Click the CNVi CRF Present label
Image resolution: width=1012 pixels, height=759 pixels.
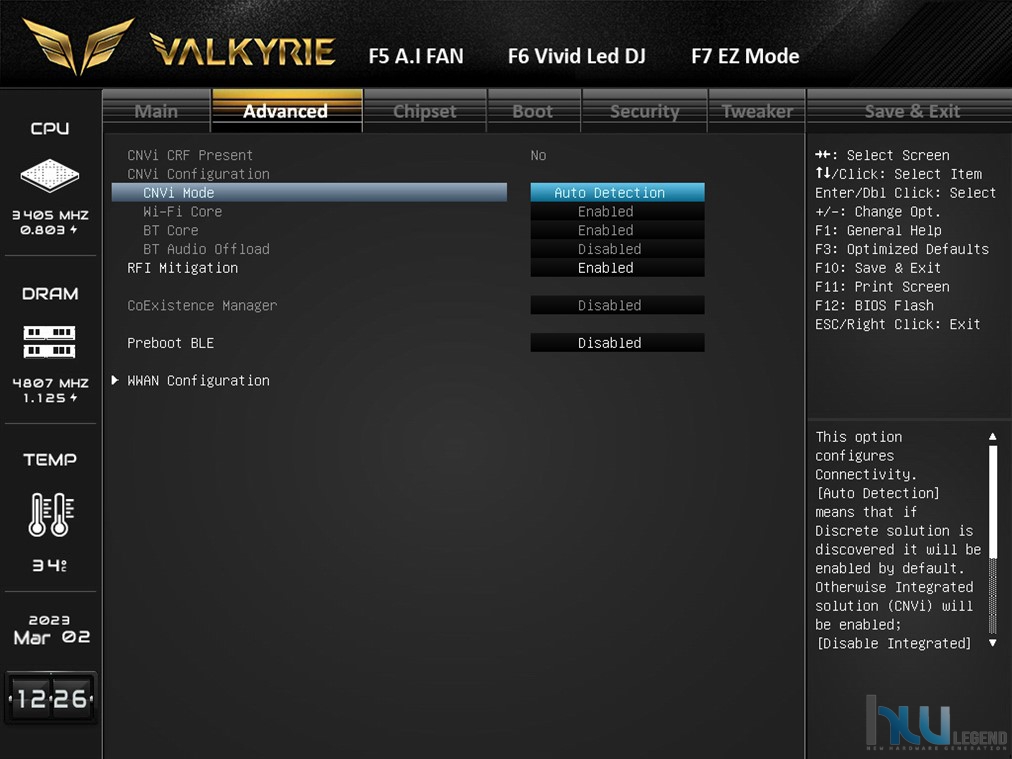coord(190,155)
